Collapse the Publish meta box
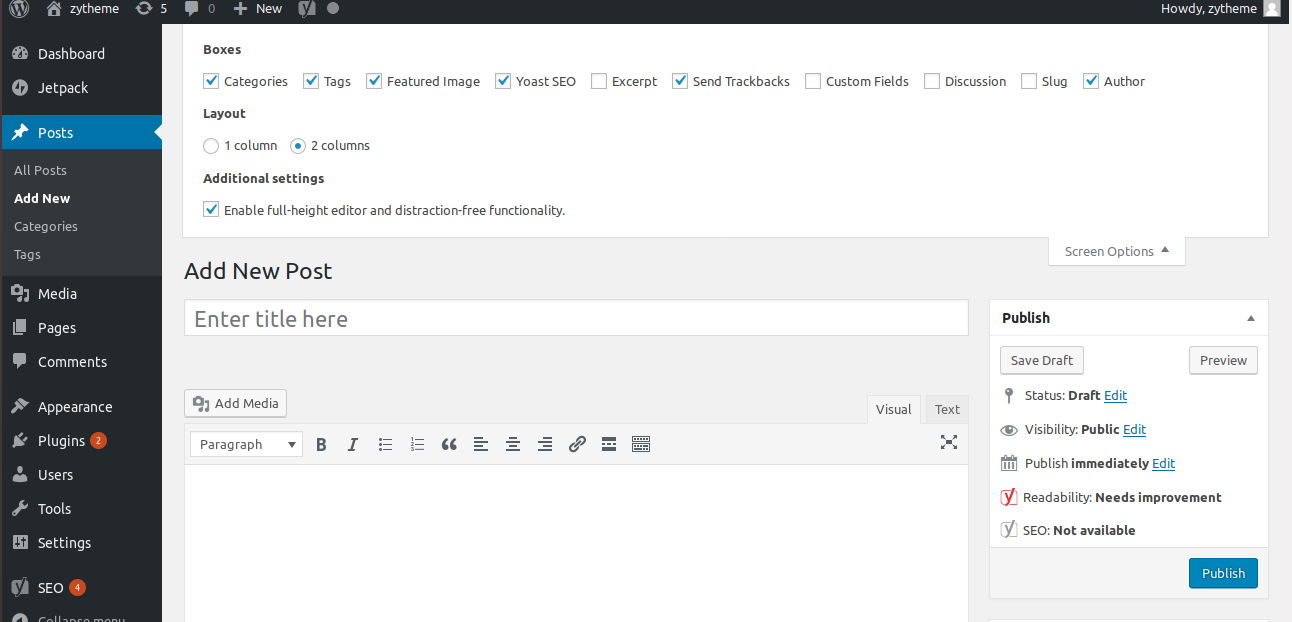This screenshot has width=1292, height=622. (1250, 318)
